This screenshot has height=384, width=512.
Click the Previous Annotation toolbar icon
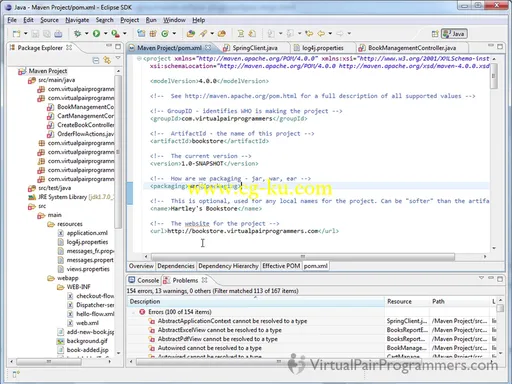(x=290, y=33)
